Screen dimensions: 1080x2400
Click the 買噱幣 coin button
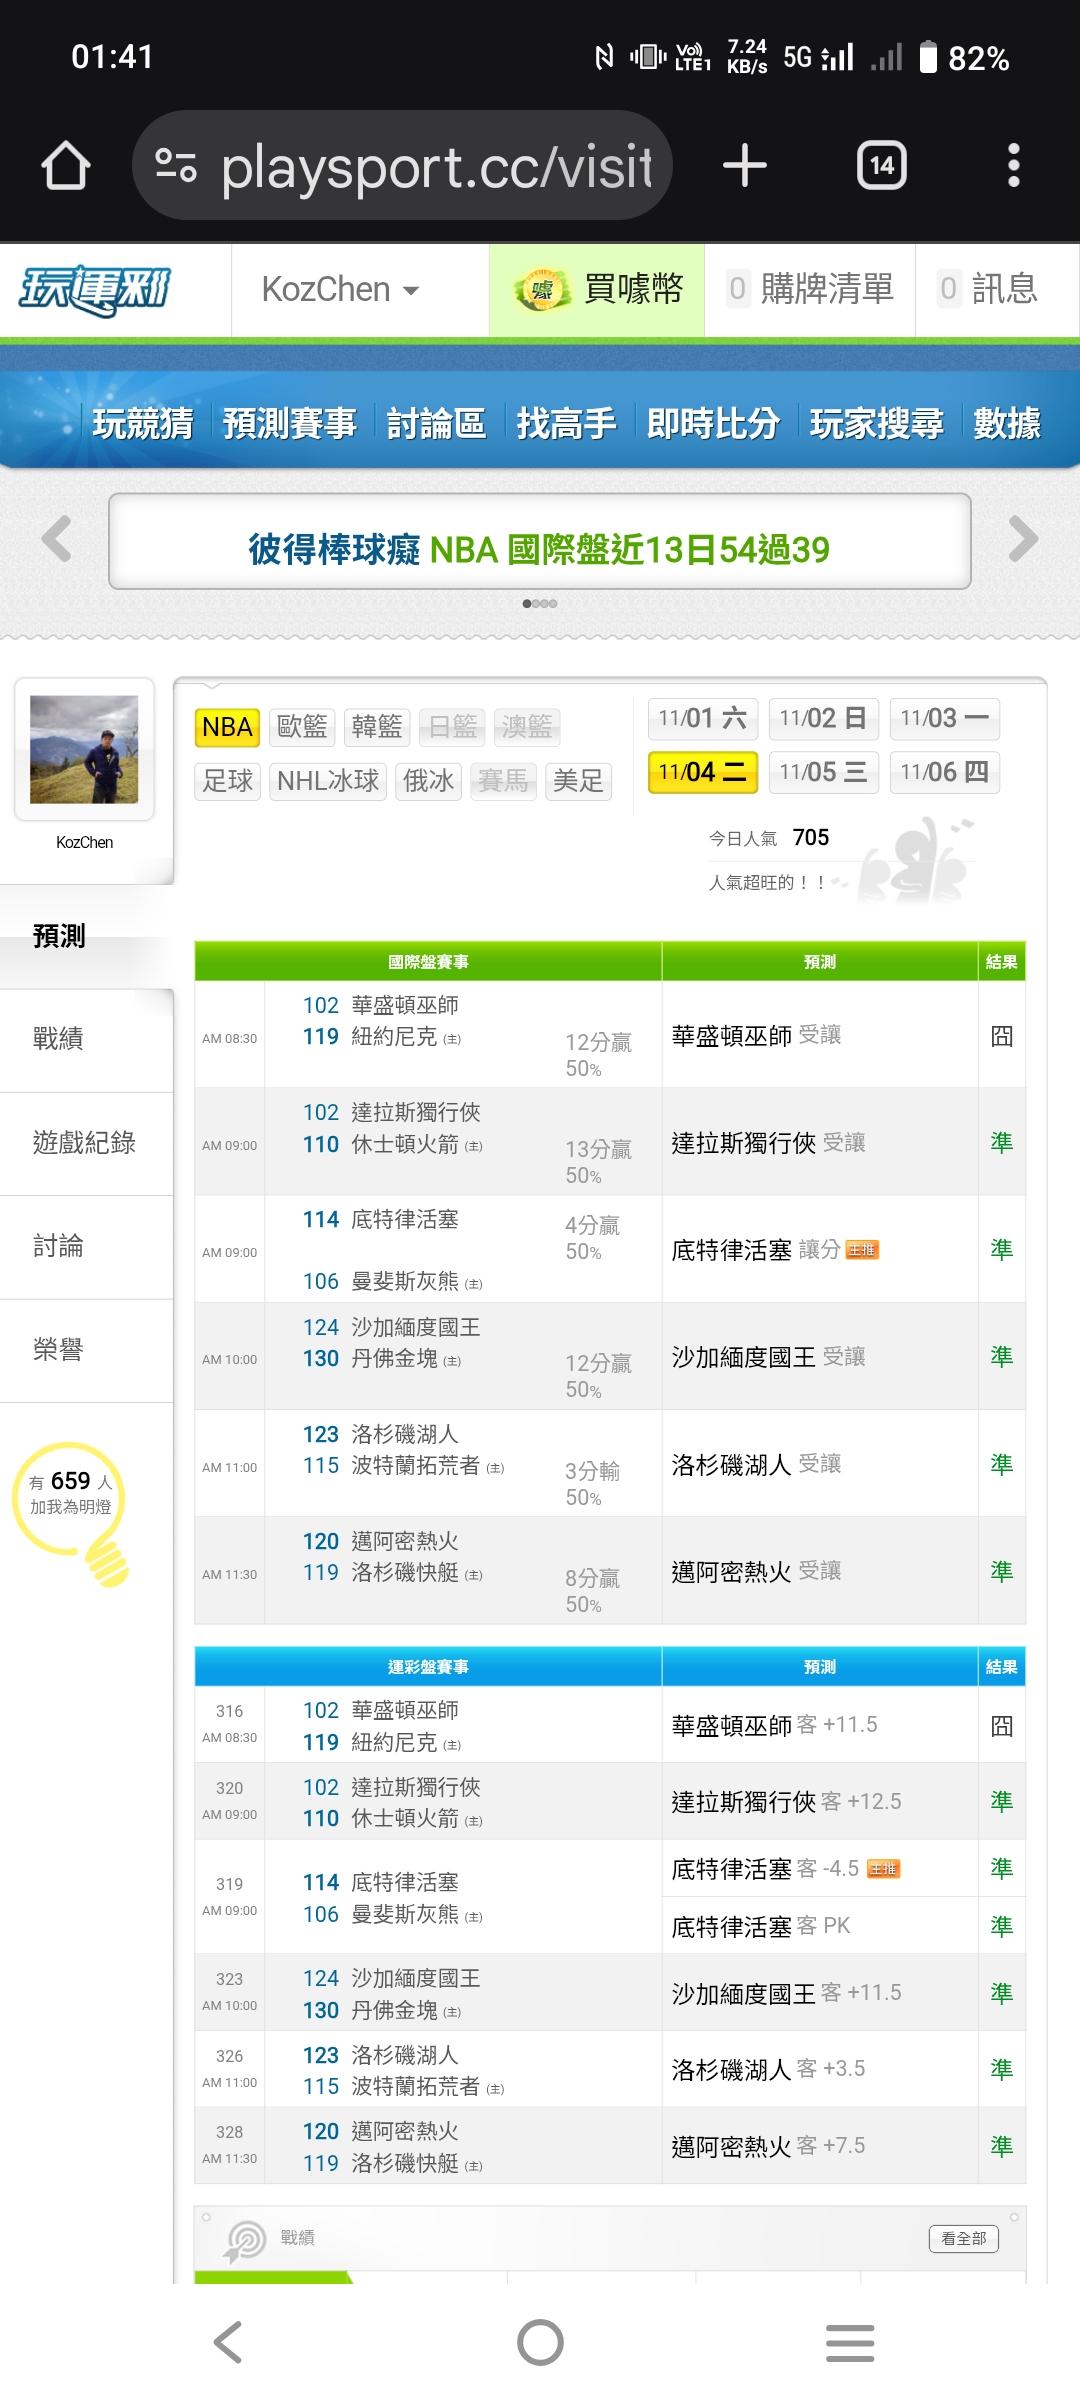pos(597,290)
